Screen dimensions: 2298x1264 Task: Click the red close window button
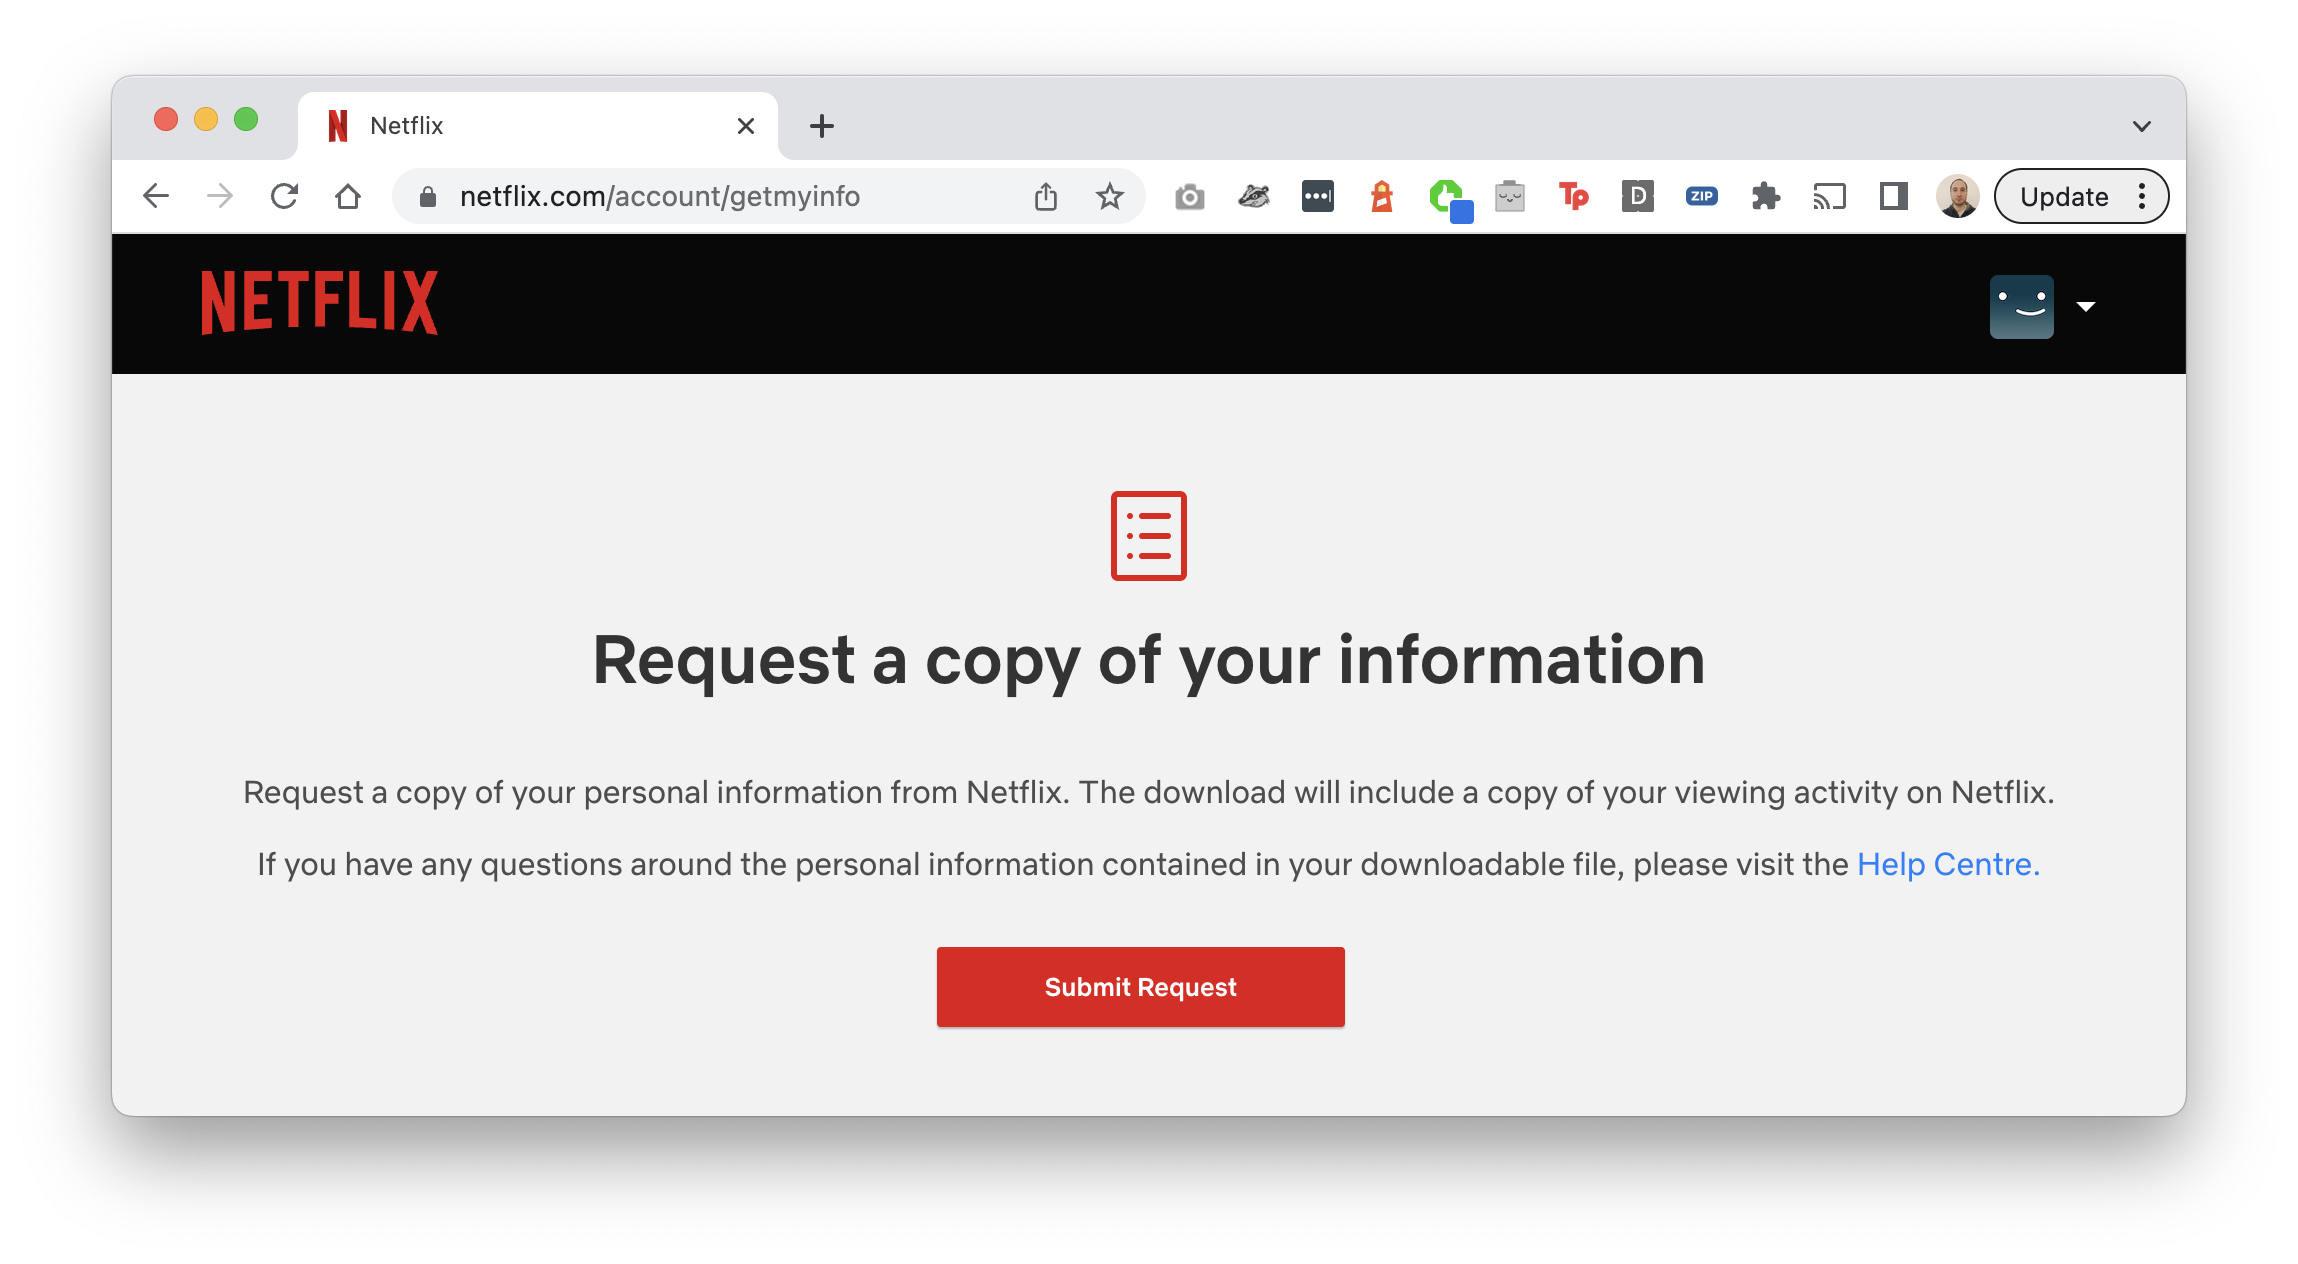[x=166, y=120]
